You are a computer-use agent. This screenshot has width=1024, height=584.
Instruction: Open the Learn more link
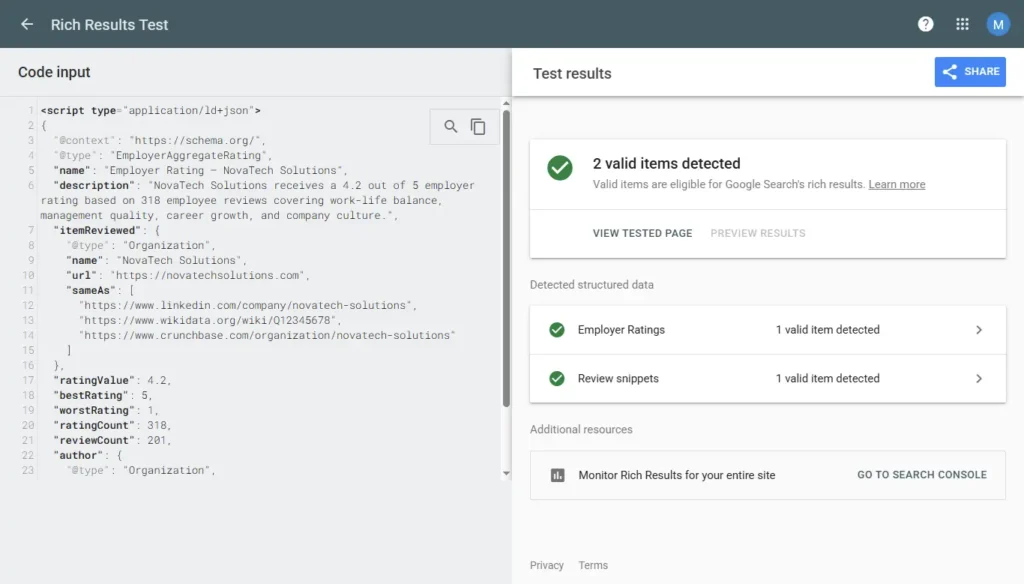pyautogui.click(x=897, y=184)
